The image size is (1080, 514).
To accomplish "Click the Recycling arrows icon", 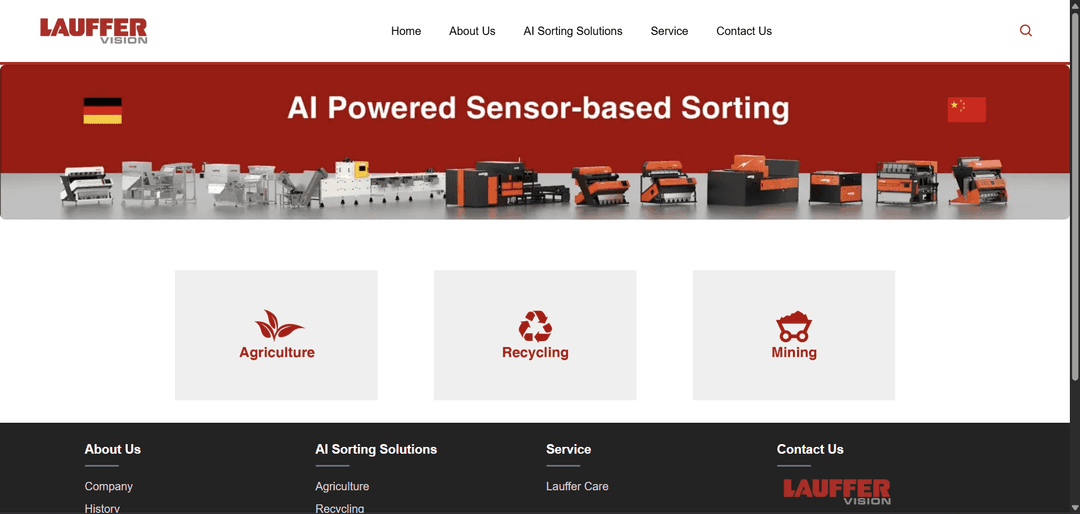I will (535, 326).
